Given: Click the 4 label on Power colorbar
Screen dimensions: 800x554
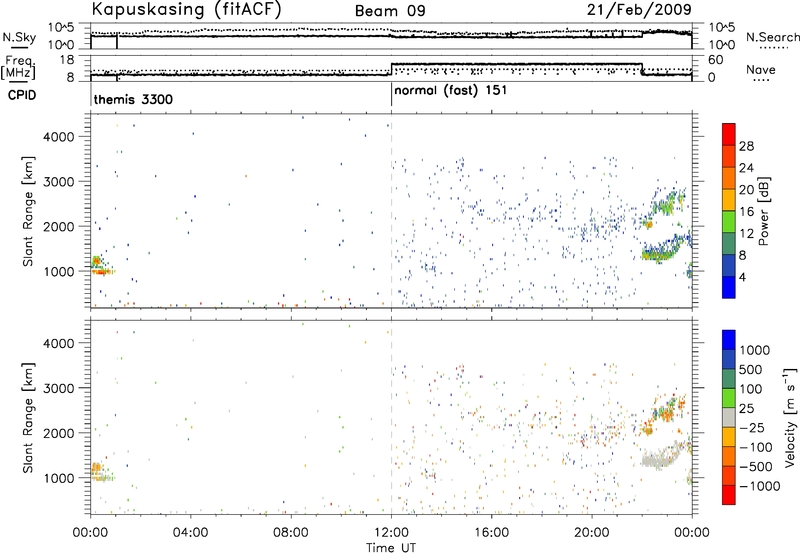Looking at the screenshot, I should (743, 277).
